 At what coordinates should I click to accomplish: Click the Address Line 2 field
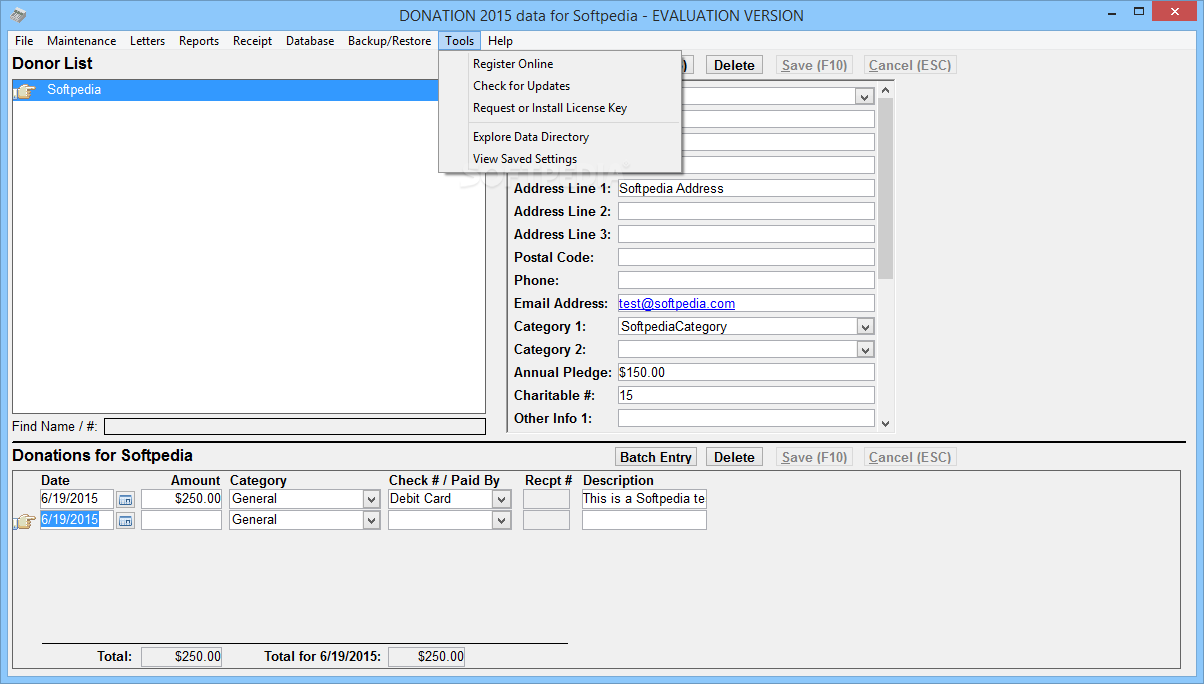pyautogui.click(x=746, y=211)
